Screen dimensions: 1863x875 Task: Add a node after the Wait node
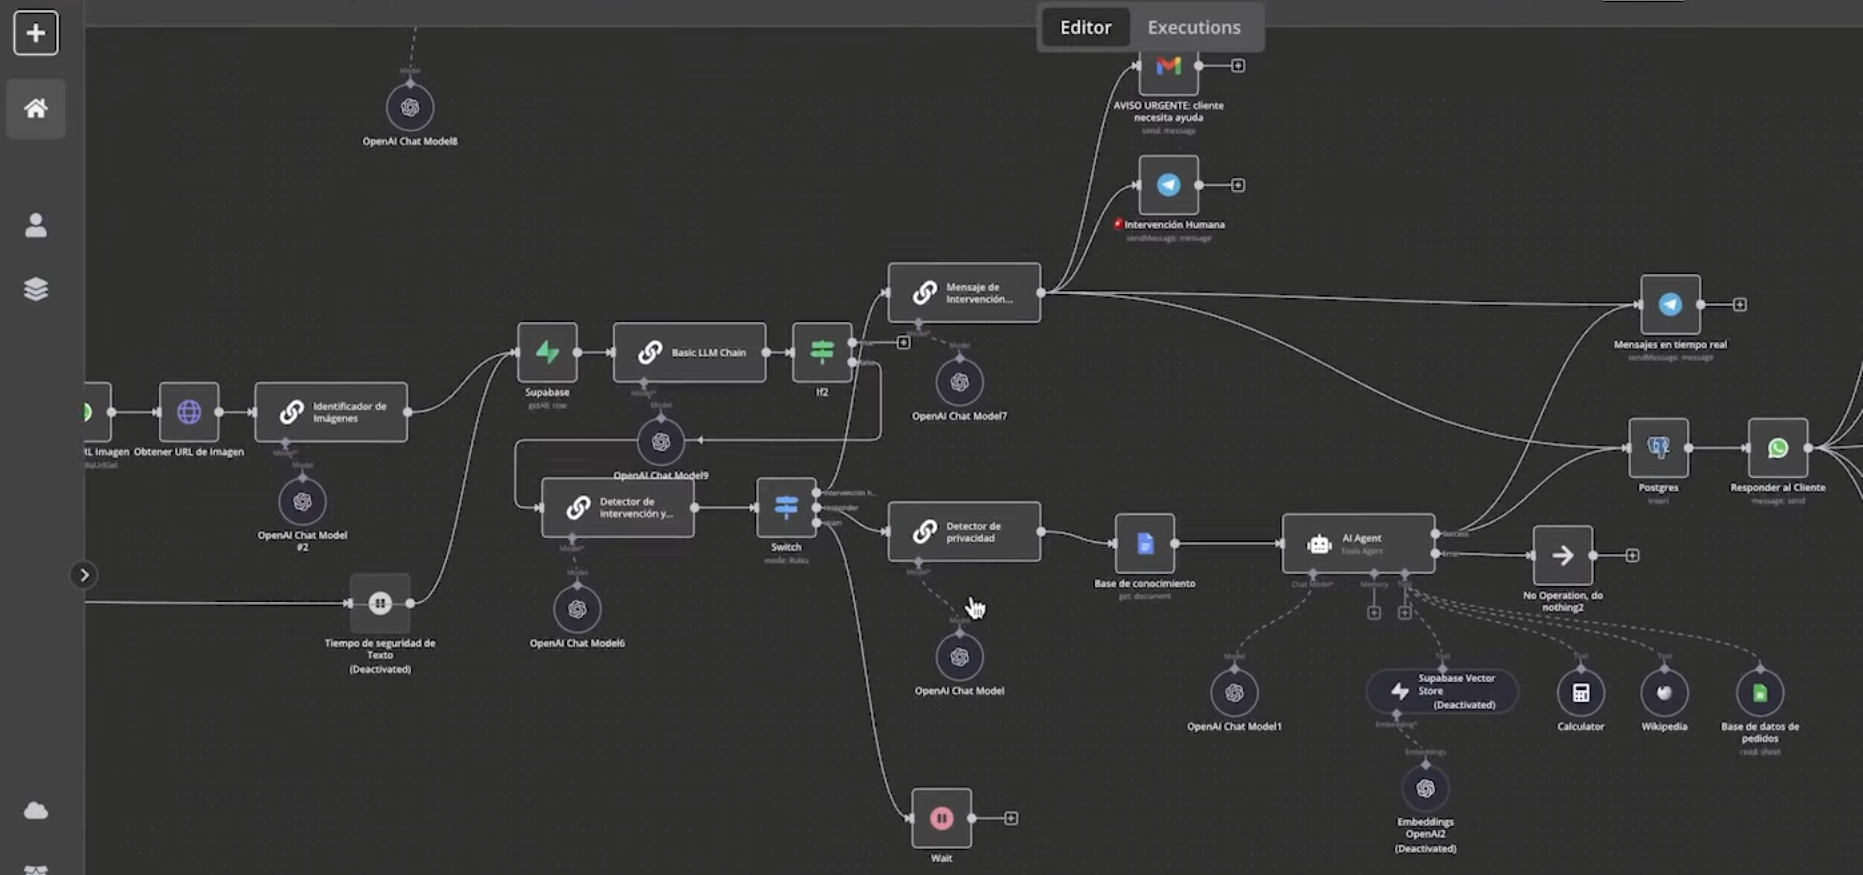click(1011, 818)
